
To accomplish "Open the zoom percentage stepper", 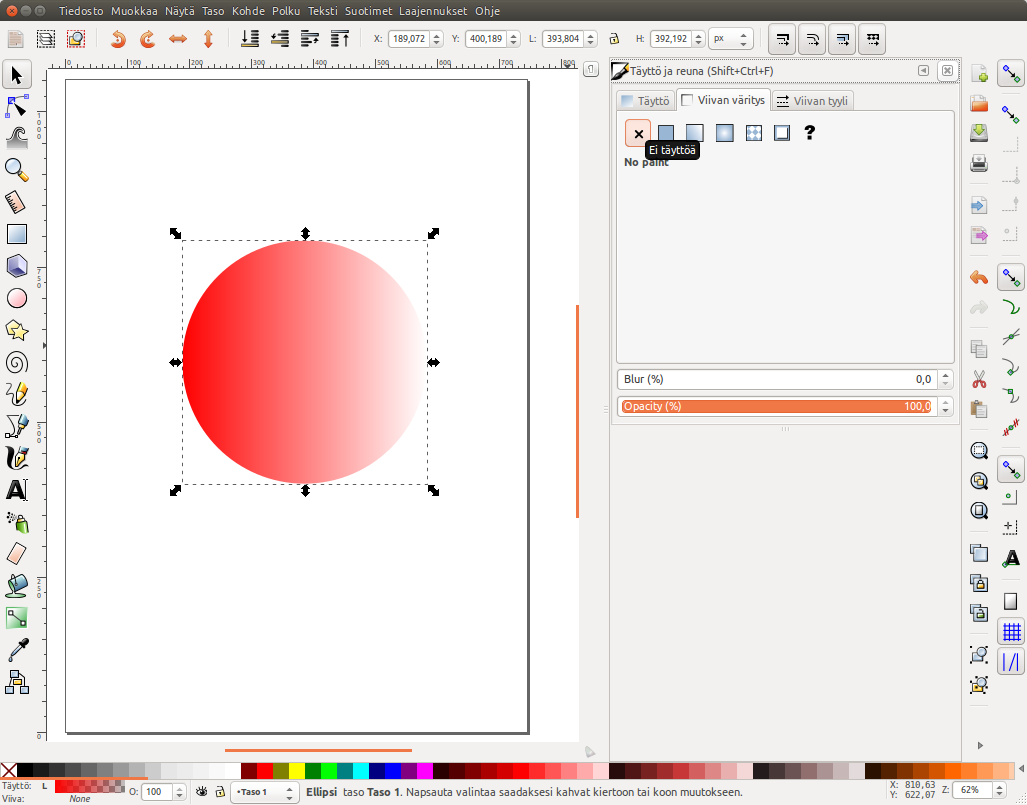I will tap(998, 790).
